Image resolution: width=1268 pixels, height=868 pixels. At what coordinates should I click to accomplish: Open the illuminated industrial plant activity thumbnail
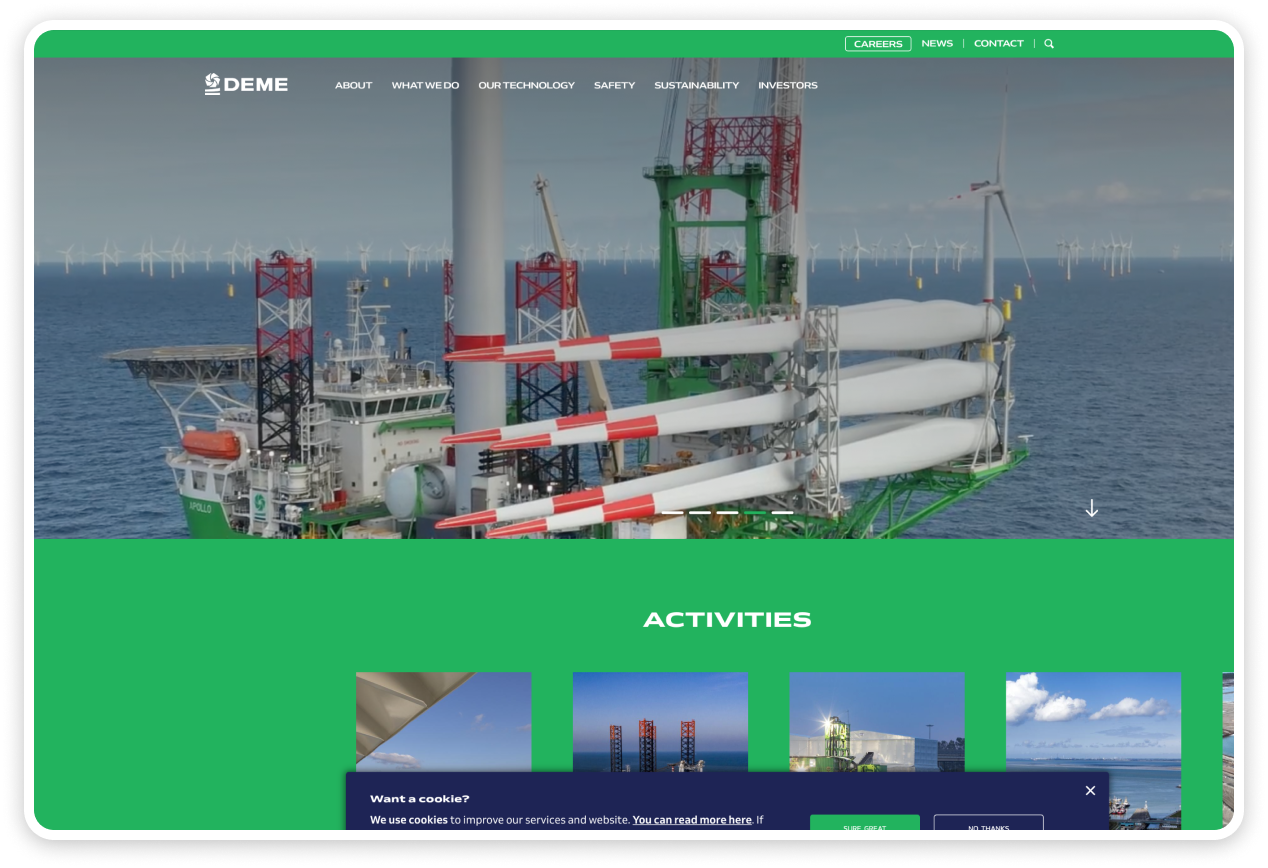click(877, 722)
